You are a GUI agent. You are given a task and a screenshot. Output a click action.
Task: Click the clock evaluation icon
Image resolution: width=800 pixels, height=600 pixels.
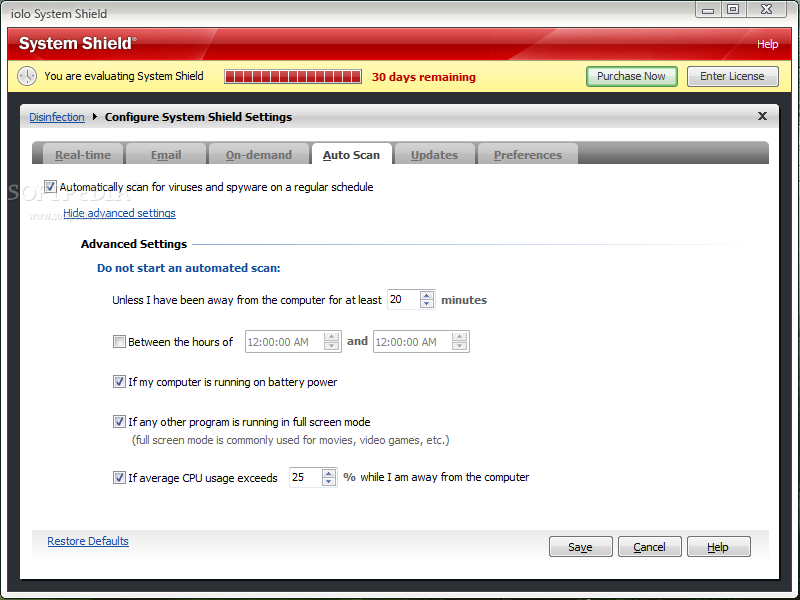27,76
